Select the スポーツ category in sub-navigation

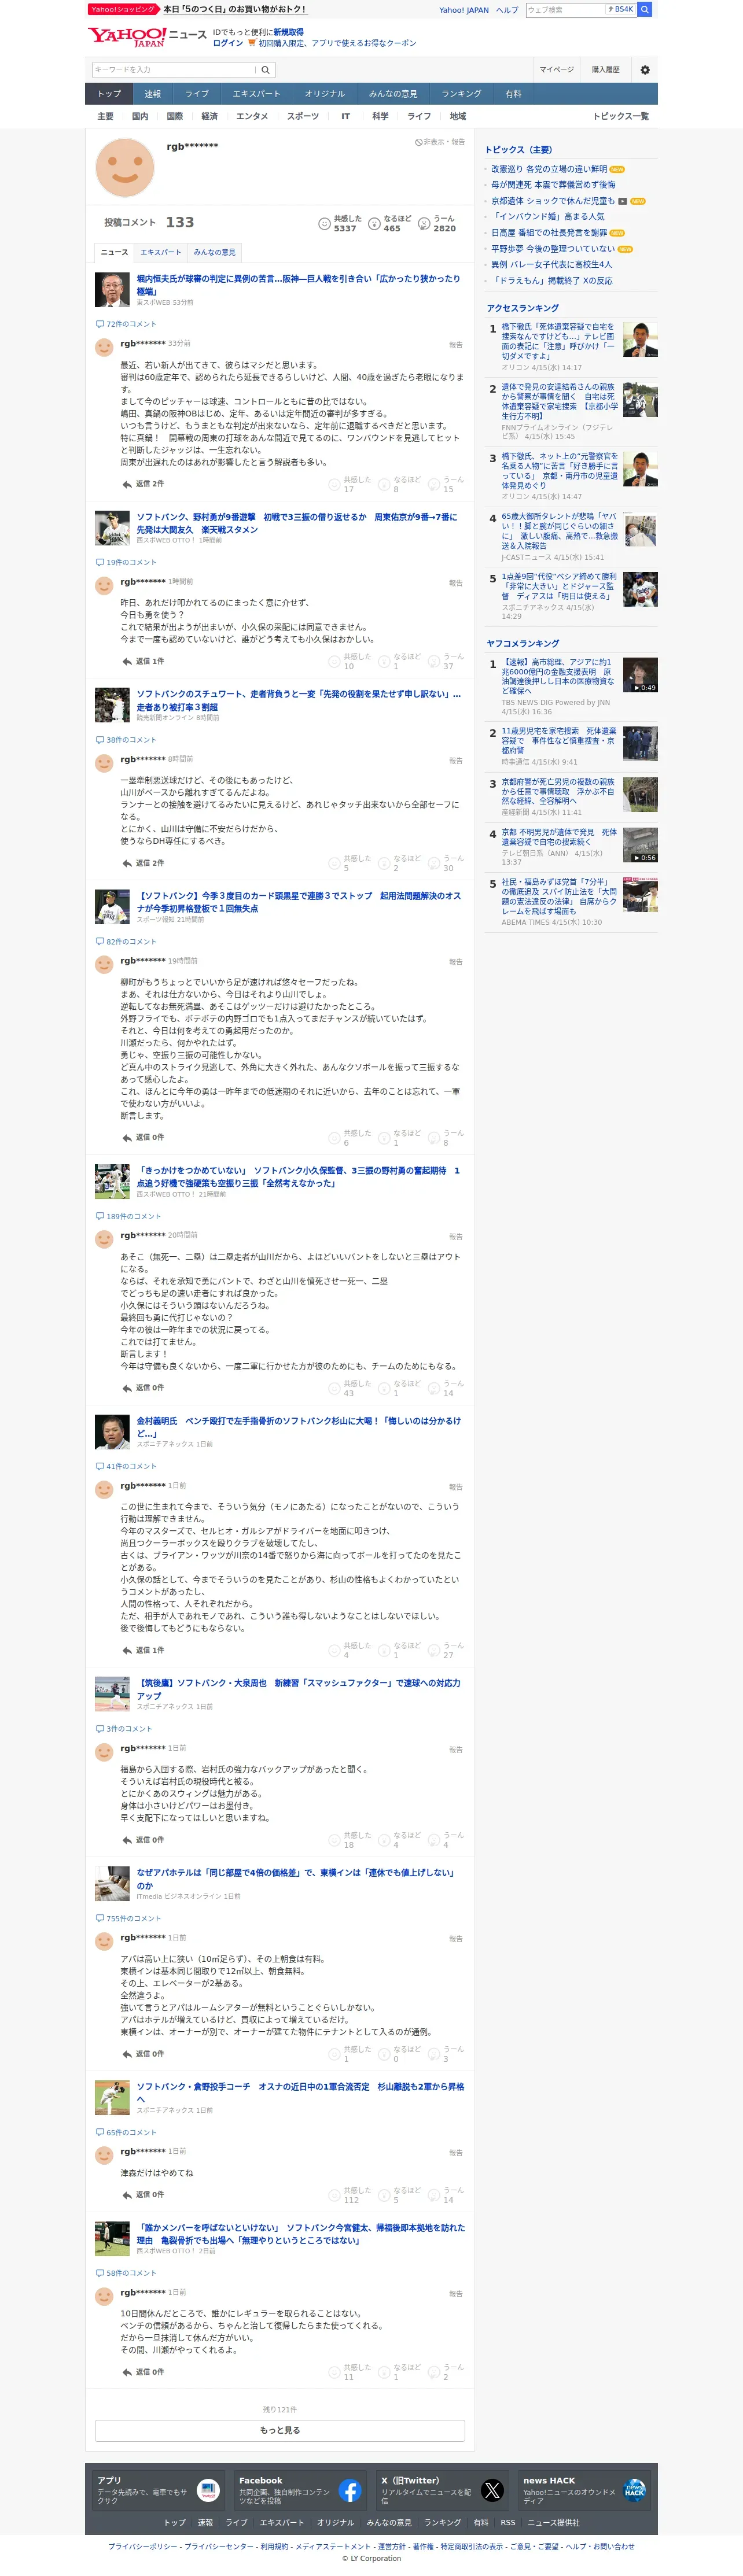click(303, 116)
